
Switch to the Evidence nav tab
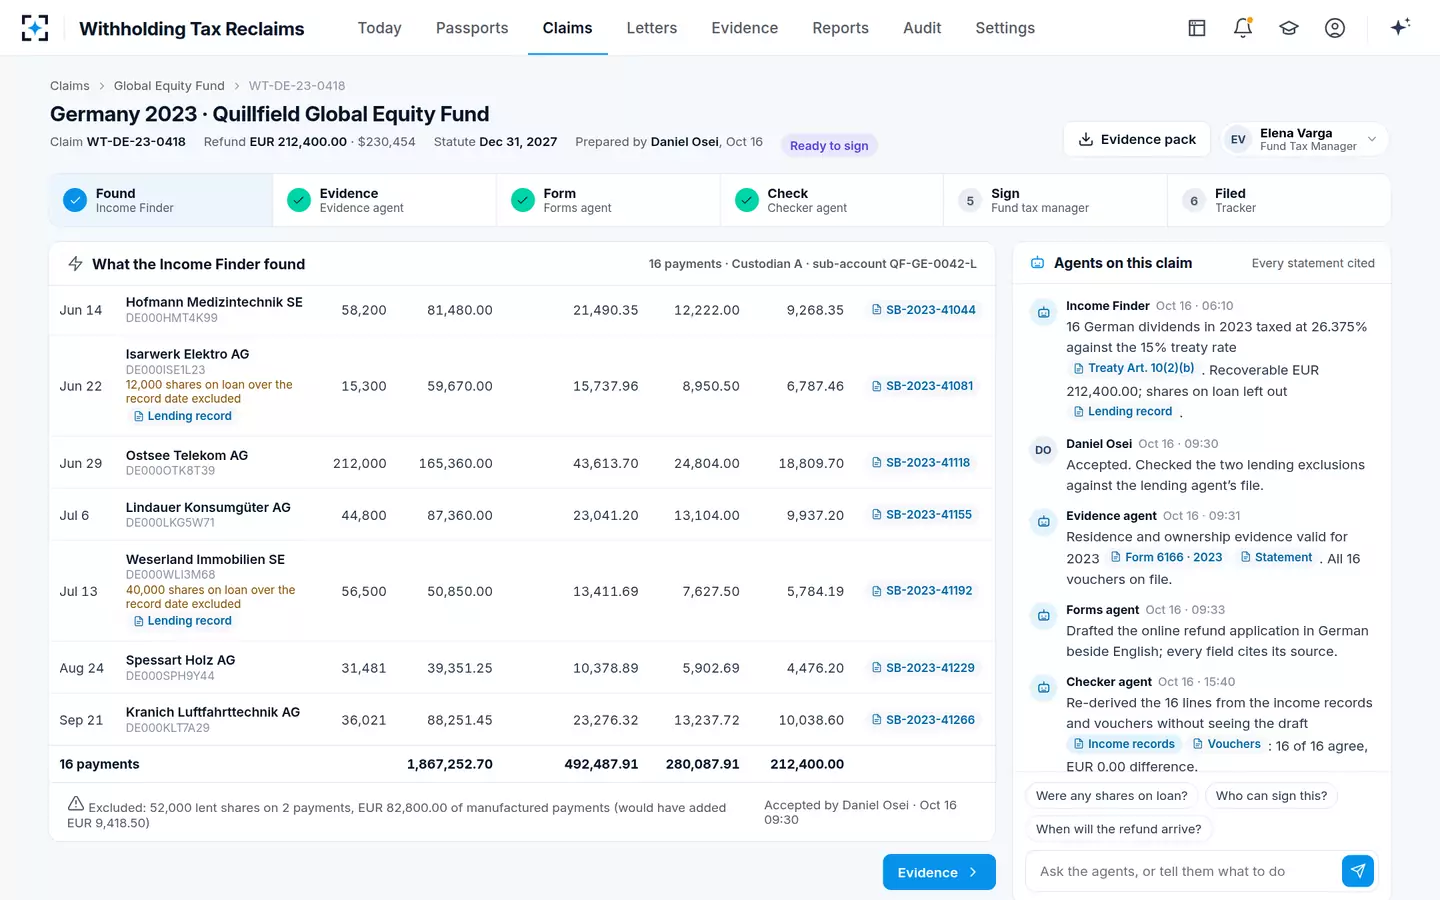pyautogui.click(x=745, y=28)
